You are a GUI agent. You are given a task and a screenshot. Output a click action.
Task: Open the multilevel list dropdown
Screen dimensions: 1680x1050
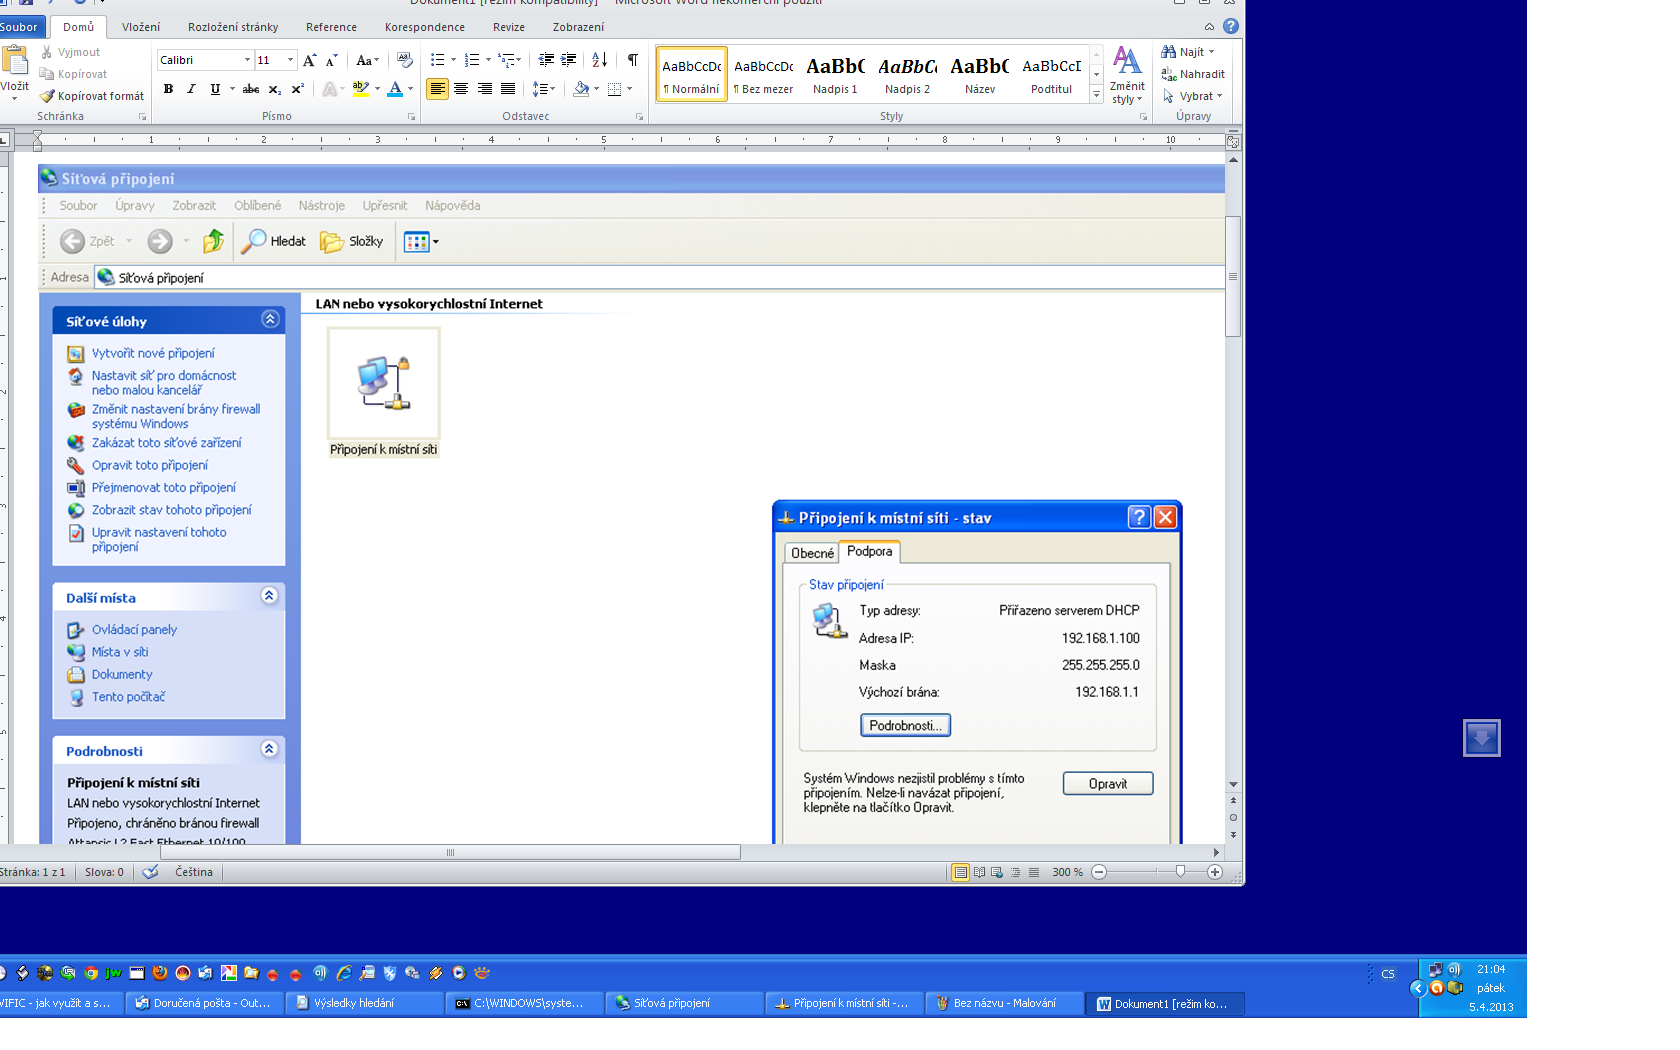pyautogui.click(x=519, y=60)
